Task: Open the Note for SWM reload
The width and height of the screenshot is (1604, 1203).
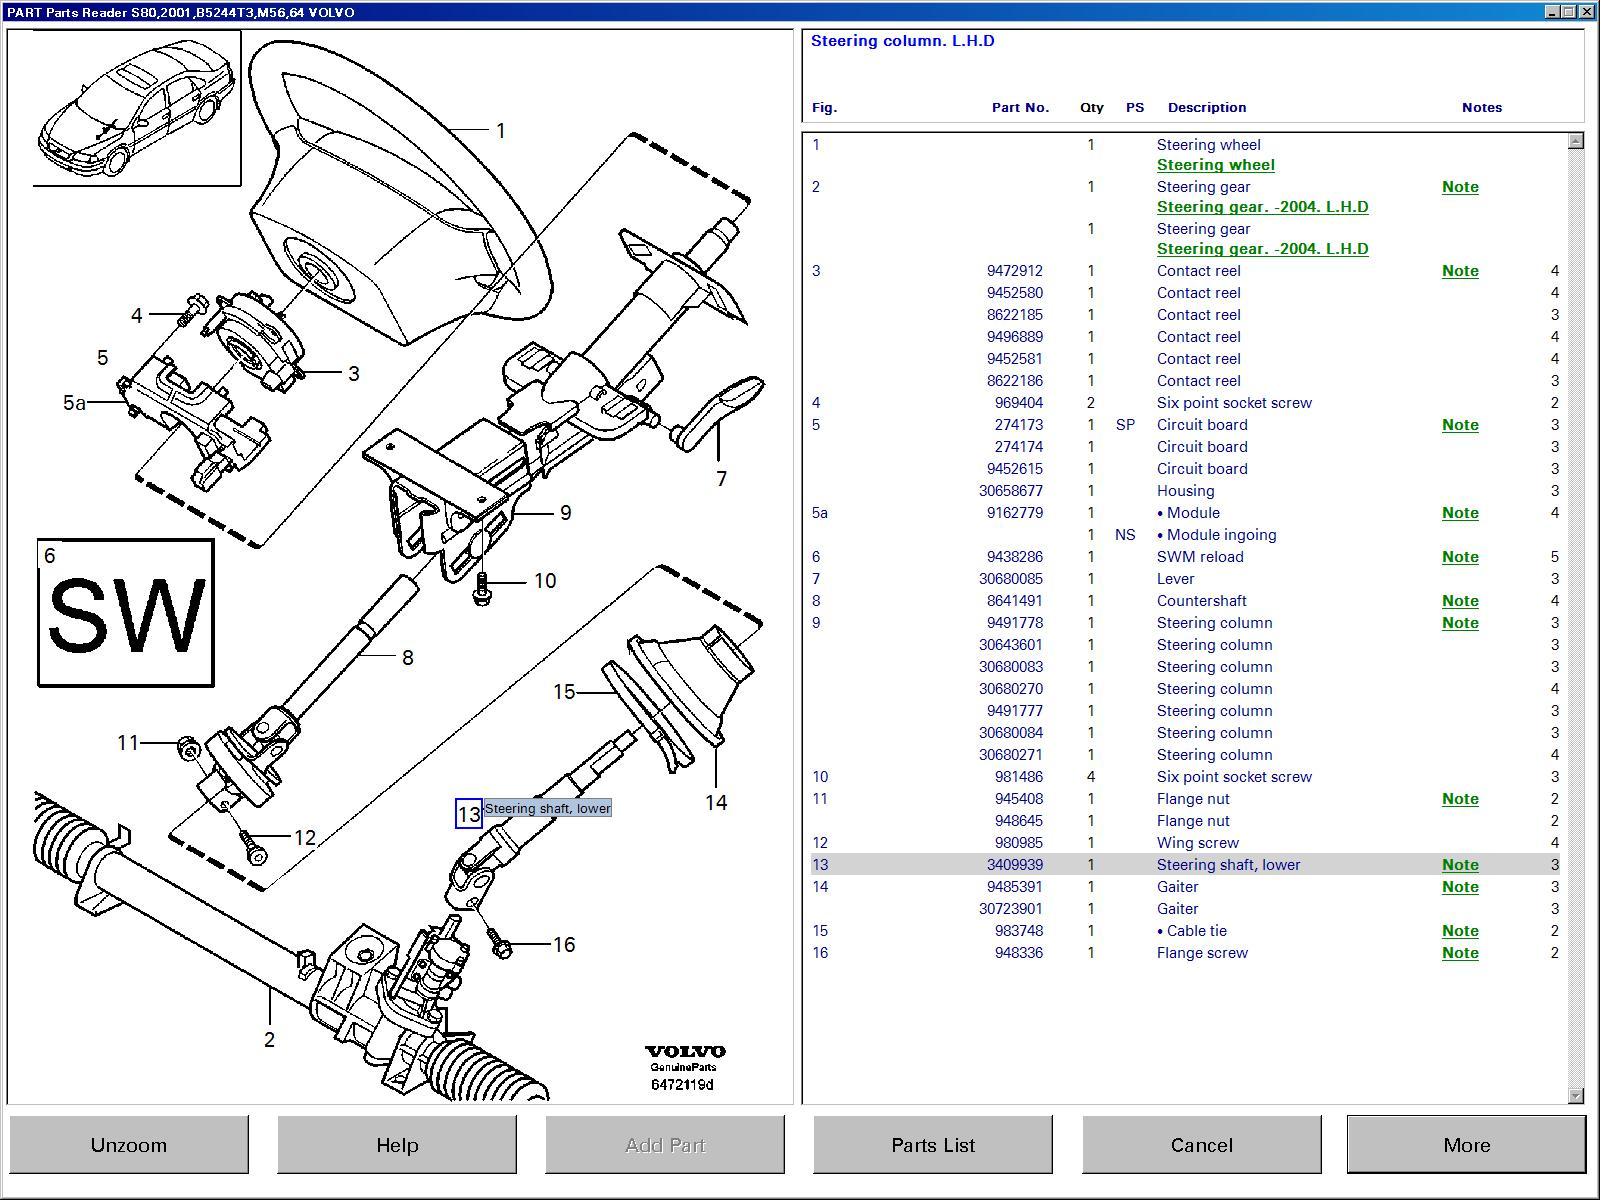Action: point(1460,557)
